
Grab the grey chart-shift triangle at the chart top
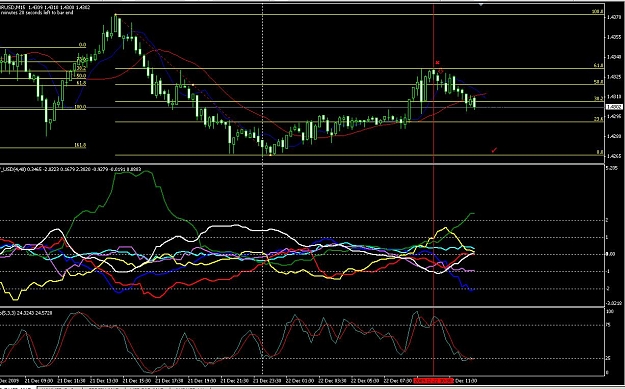pos(481,4)
